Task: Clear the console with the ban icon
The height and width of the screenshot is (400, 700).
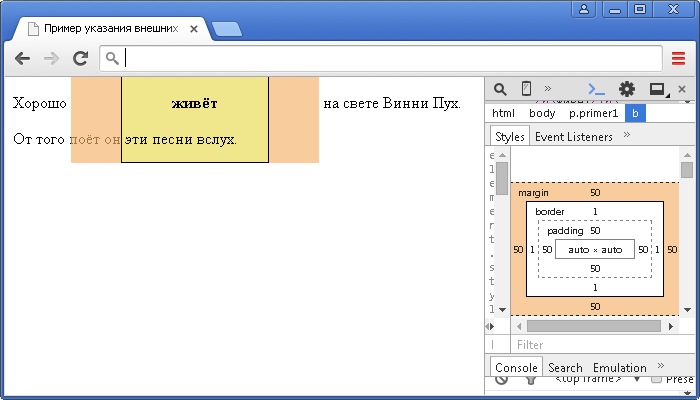Action: pyautogui.click(x=500, y=380)
